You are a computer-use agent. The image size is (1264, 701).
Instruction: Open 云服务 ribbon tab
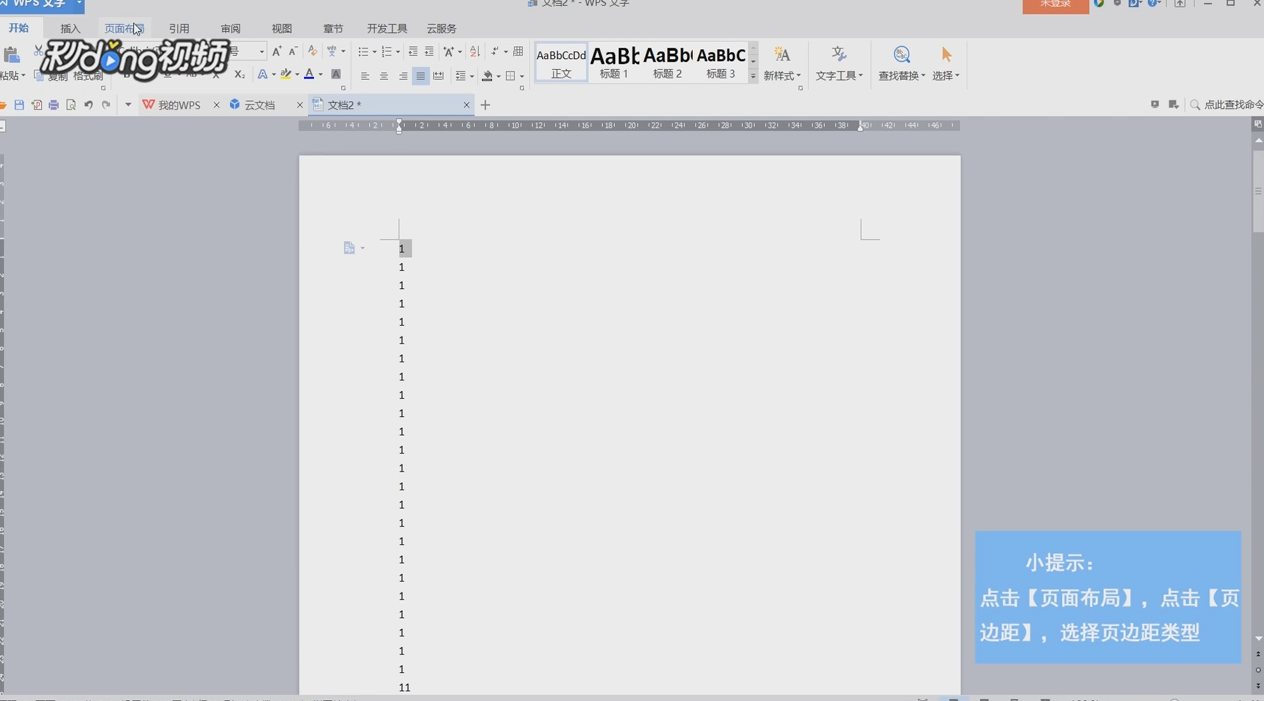point(441,29)
